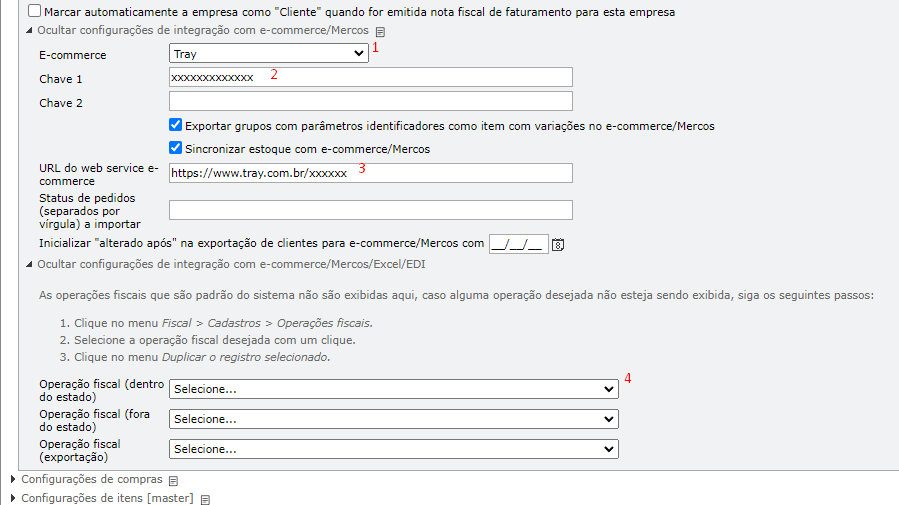Click the Status de pedidos input field
Image resolution: width=899 pixels, height=505 pixels.
370,210
